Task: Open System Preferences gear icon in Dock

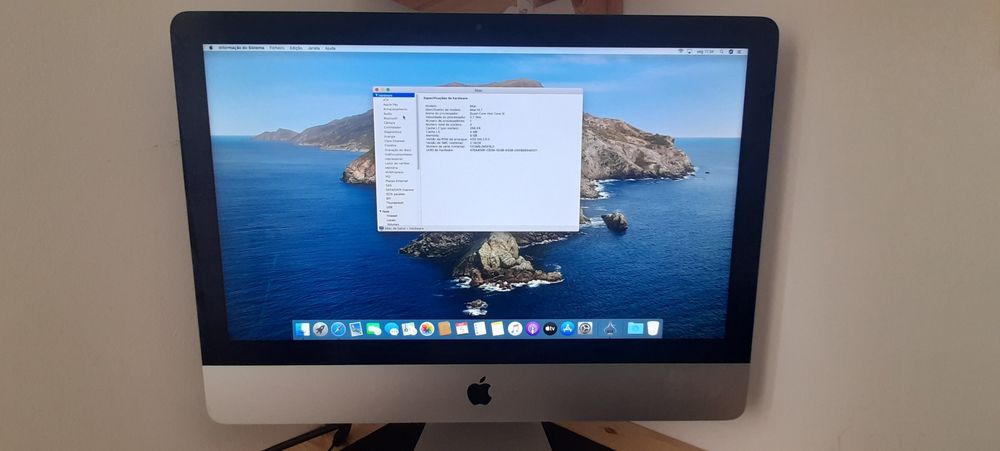Action: (585, 329)
